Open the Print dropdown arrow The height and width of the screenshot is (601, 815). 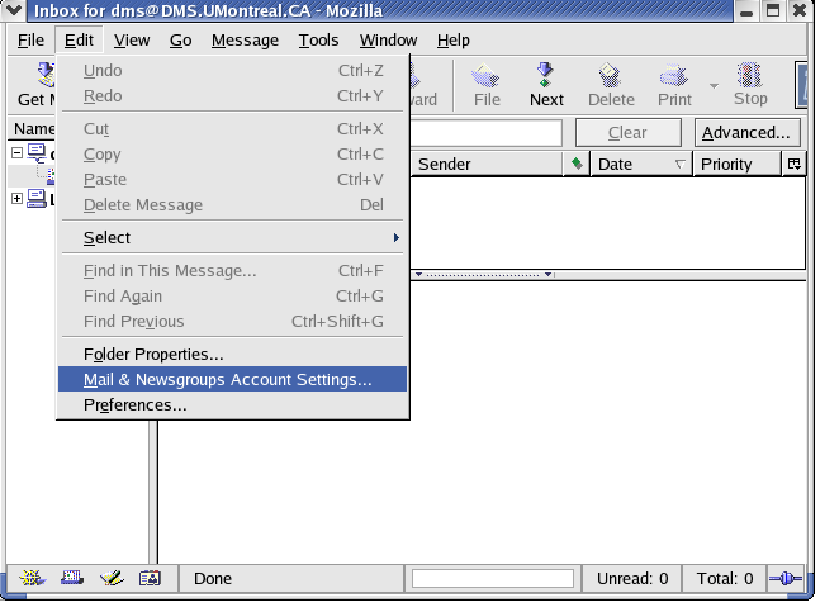[x=714, y=86]
